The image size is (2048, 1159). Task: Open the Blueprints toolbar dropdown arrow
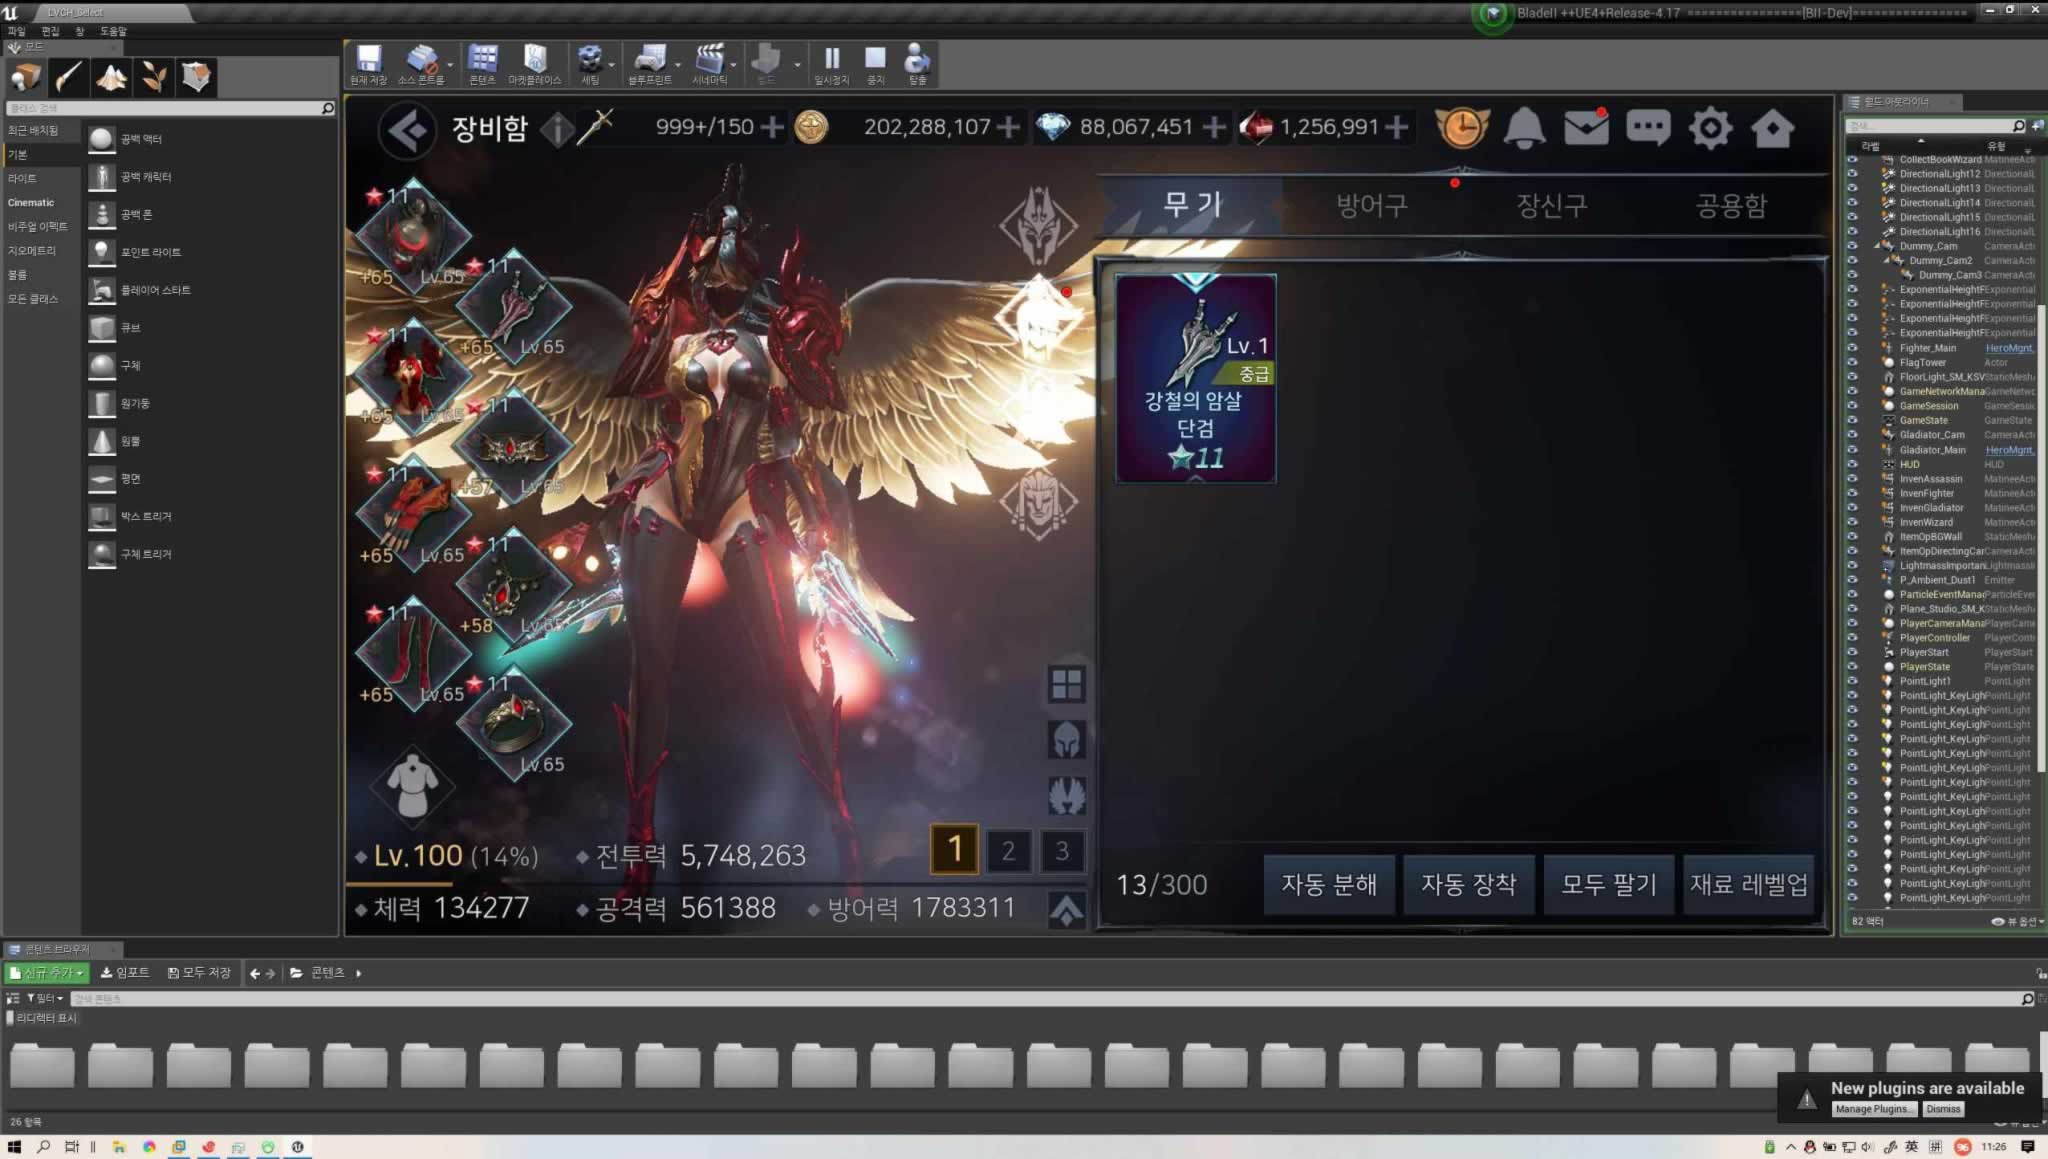(678, 65)
